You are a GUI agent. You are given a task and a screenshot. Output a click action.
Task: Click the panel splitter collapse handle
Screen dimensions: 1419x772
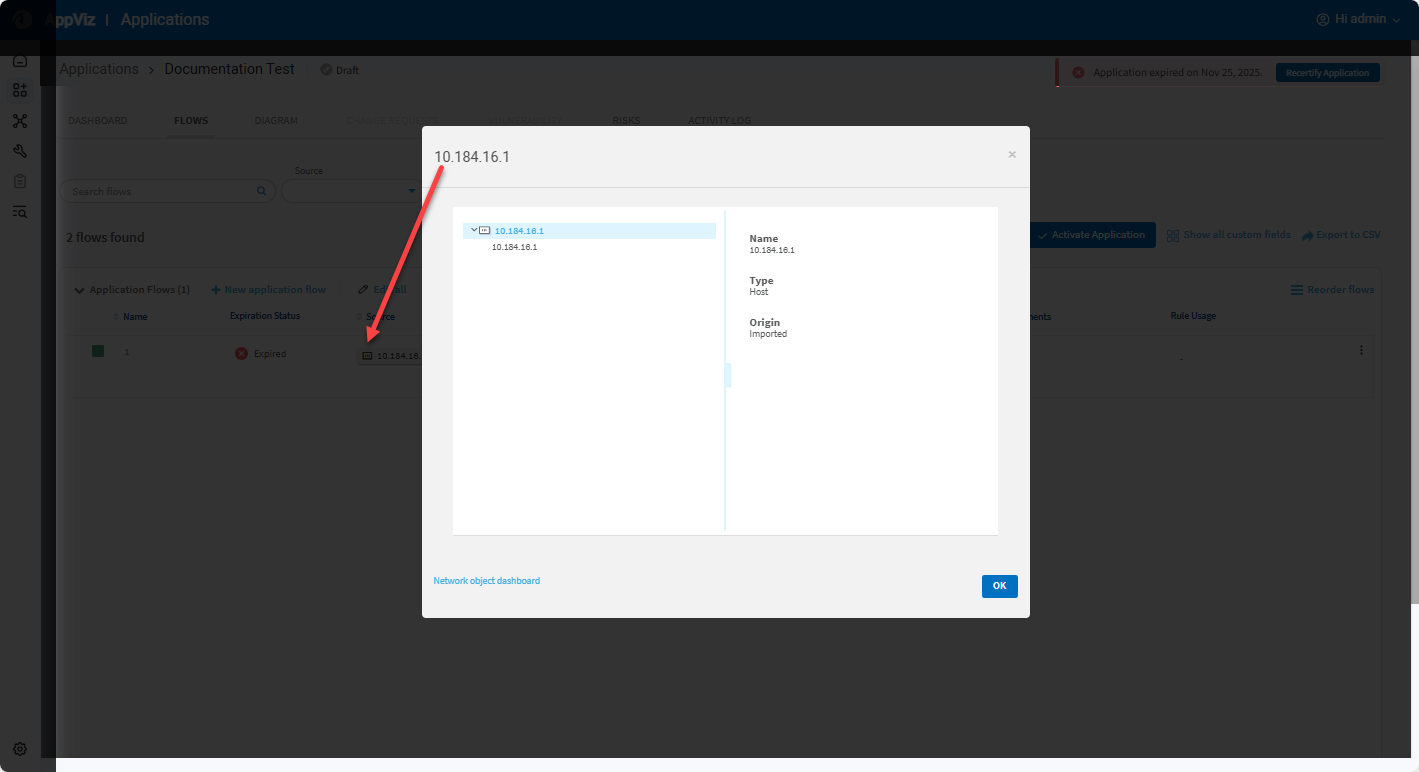point(728,375)
